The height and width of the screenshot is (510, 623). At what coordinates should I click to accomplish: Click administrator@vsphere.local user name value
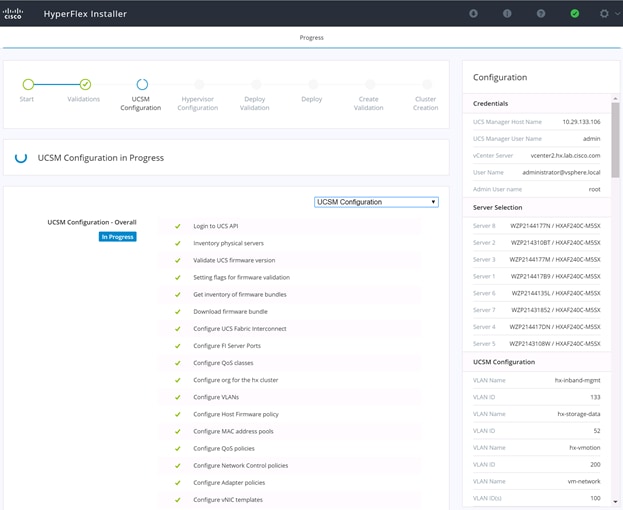561,172
